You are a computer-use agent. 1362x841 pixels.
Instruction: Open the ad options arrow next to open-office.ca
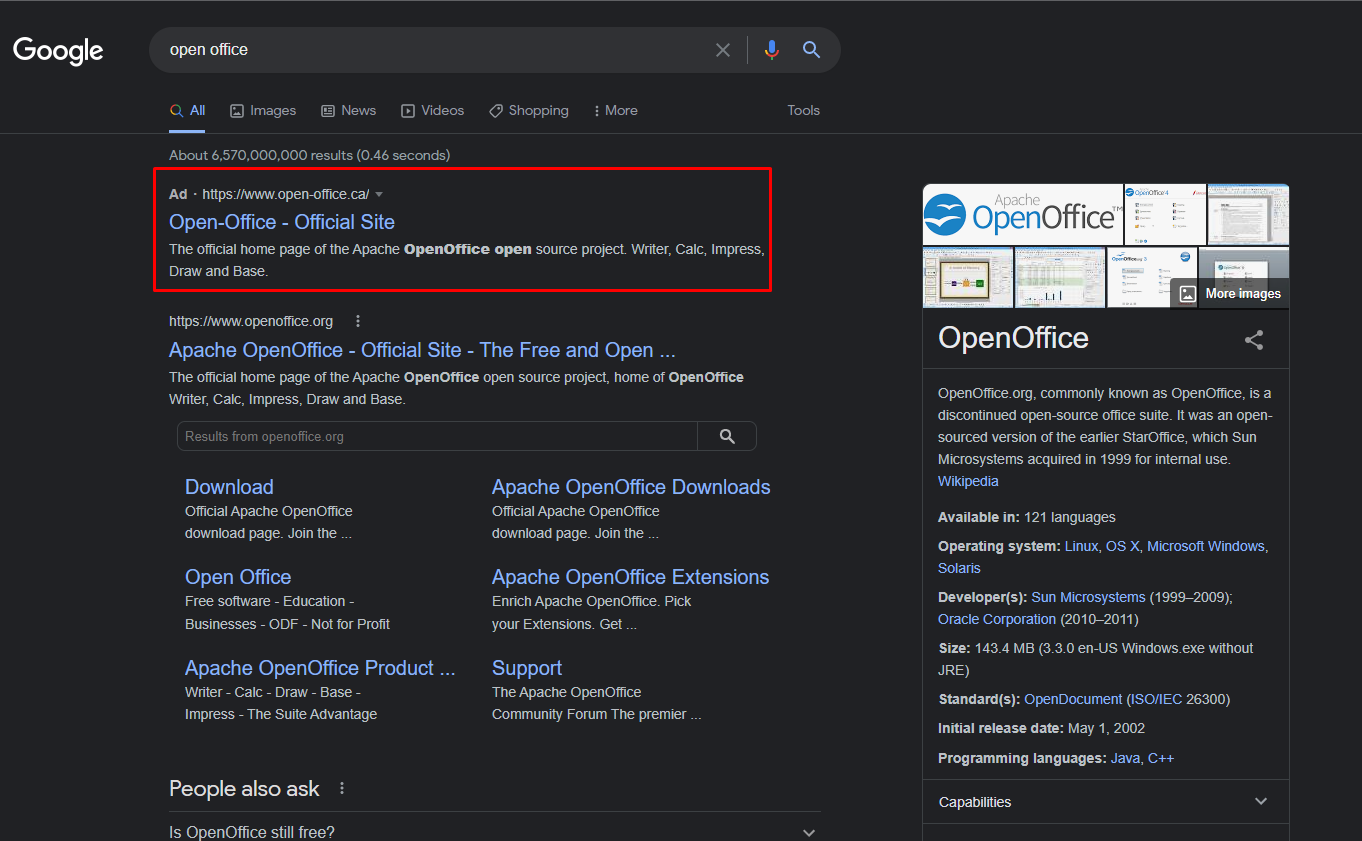(379, 194)
